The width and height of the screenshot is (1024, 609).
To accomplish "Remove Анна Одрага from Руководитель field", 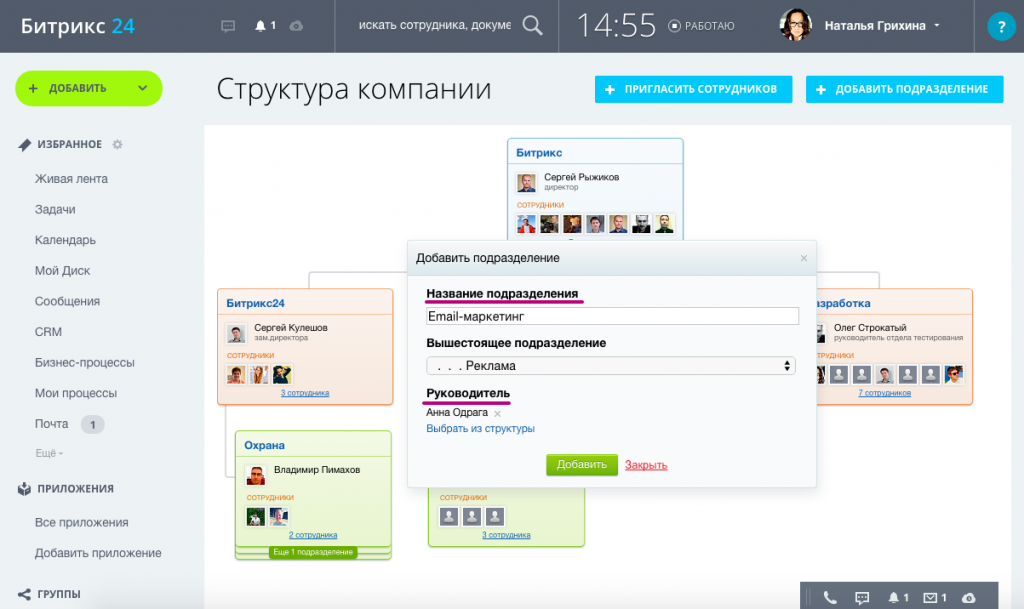I will pyautogui.click(x=498, y=413).
